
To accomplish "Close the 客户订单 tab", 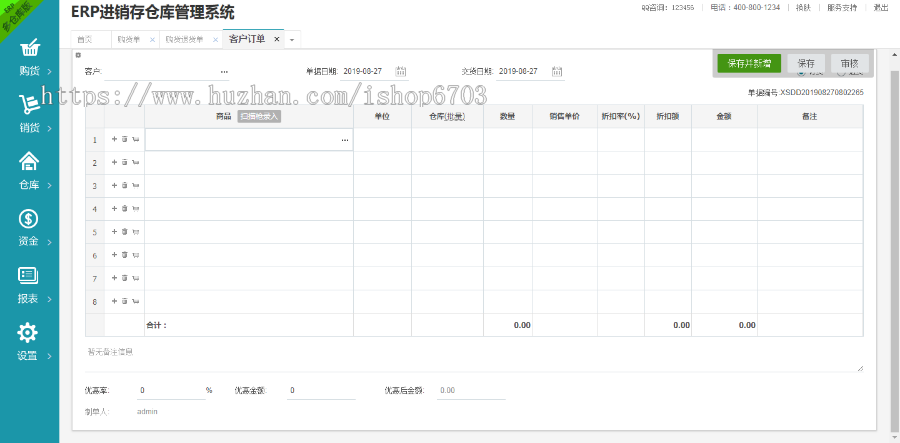I will coord(277,40).
